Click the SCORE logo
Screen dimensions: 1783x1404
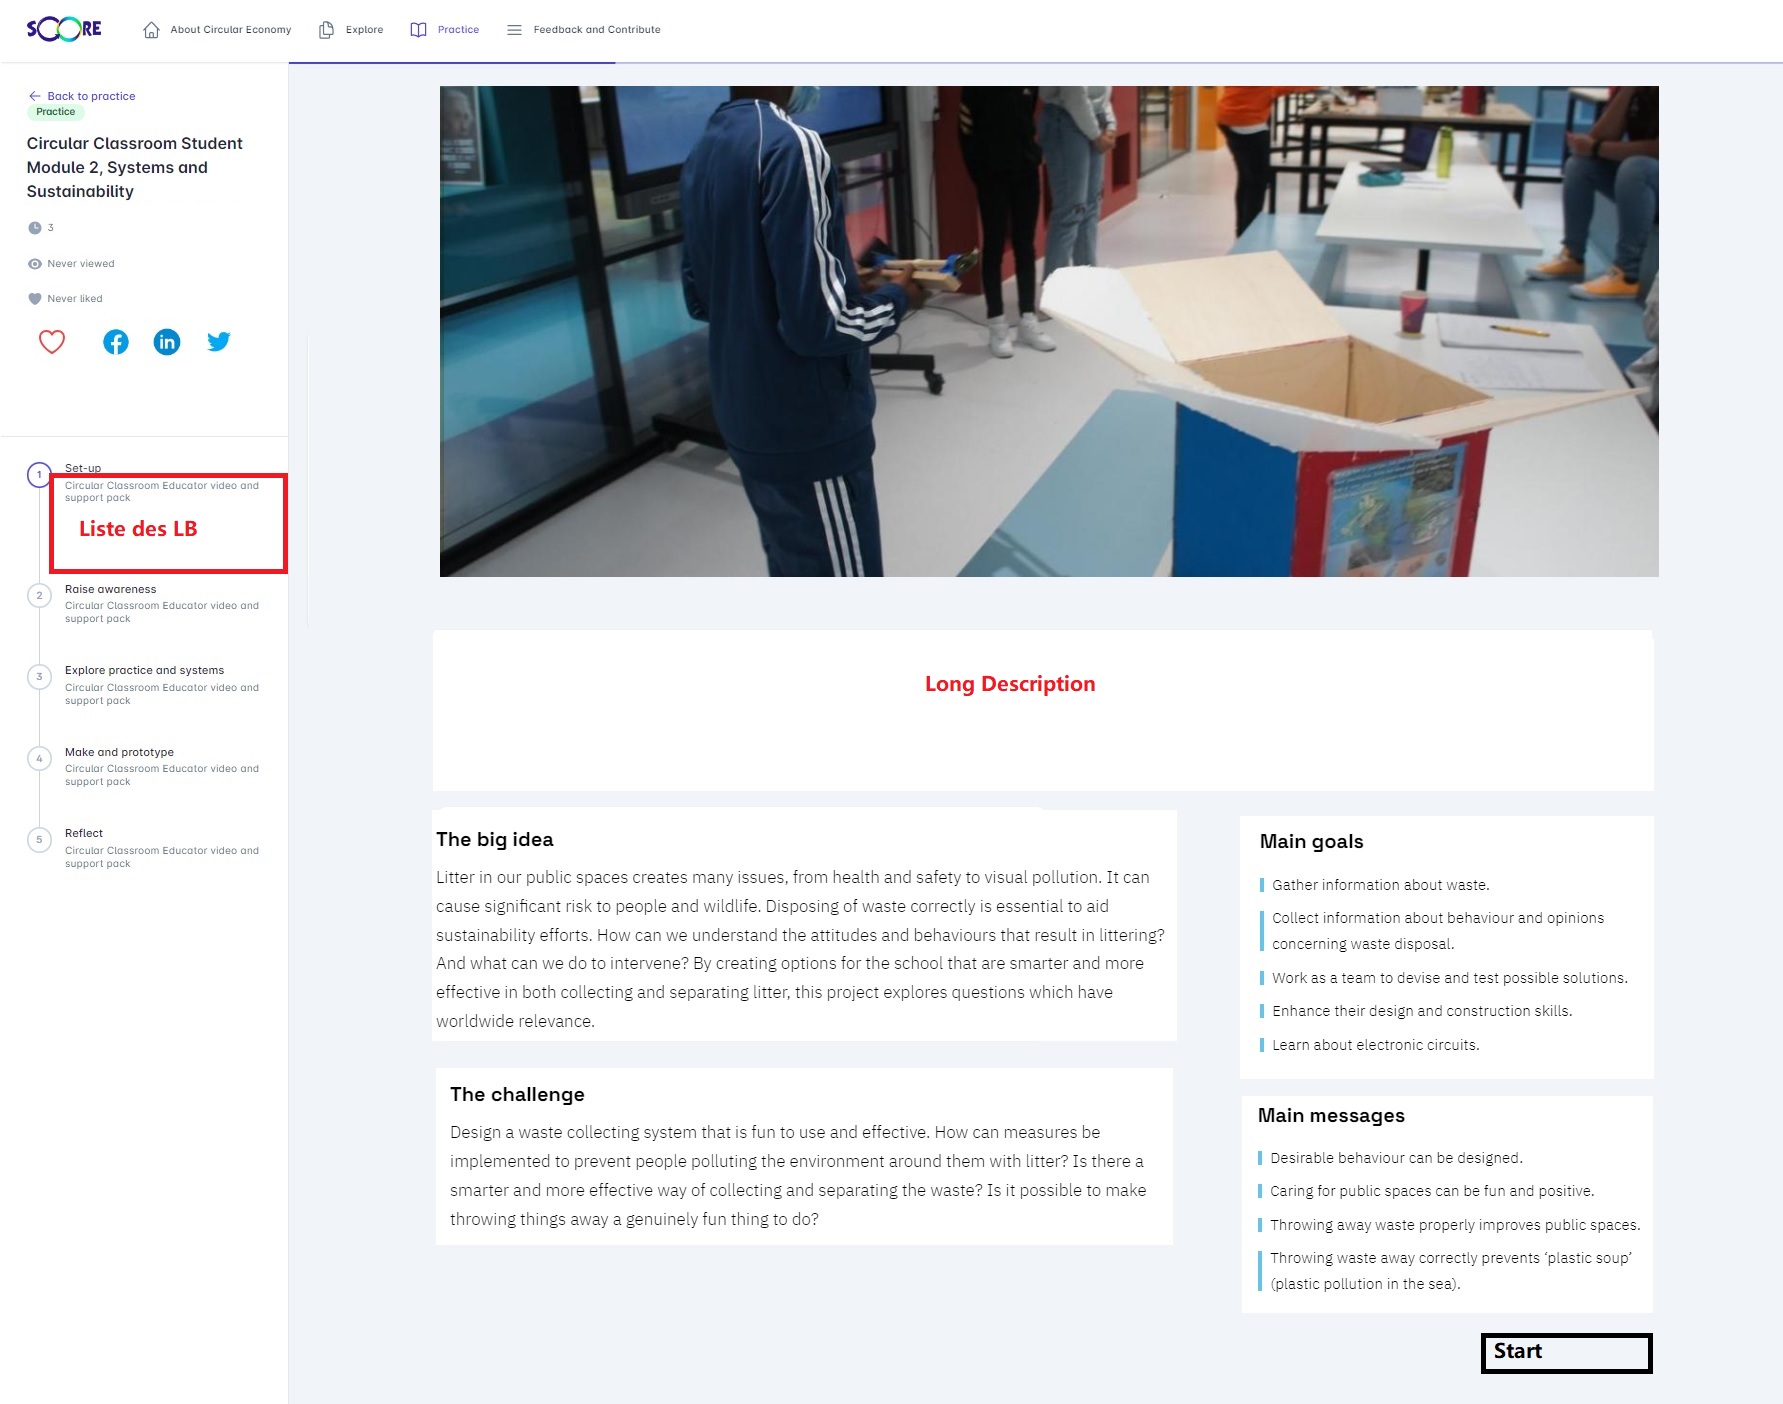click(x=64, y=29)
